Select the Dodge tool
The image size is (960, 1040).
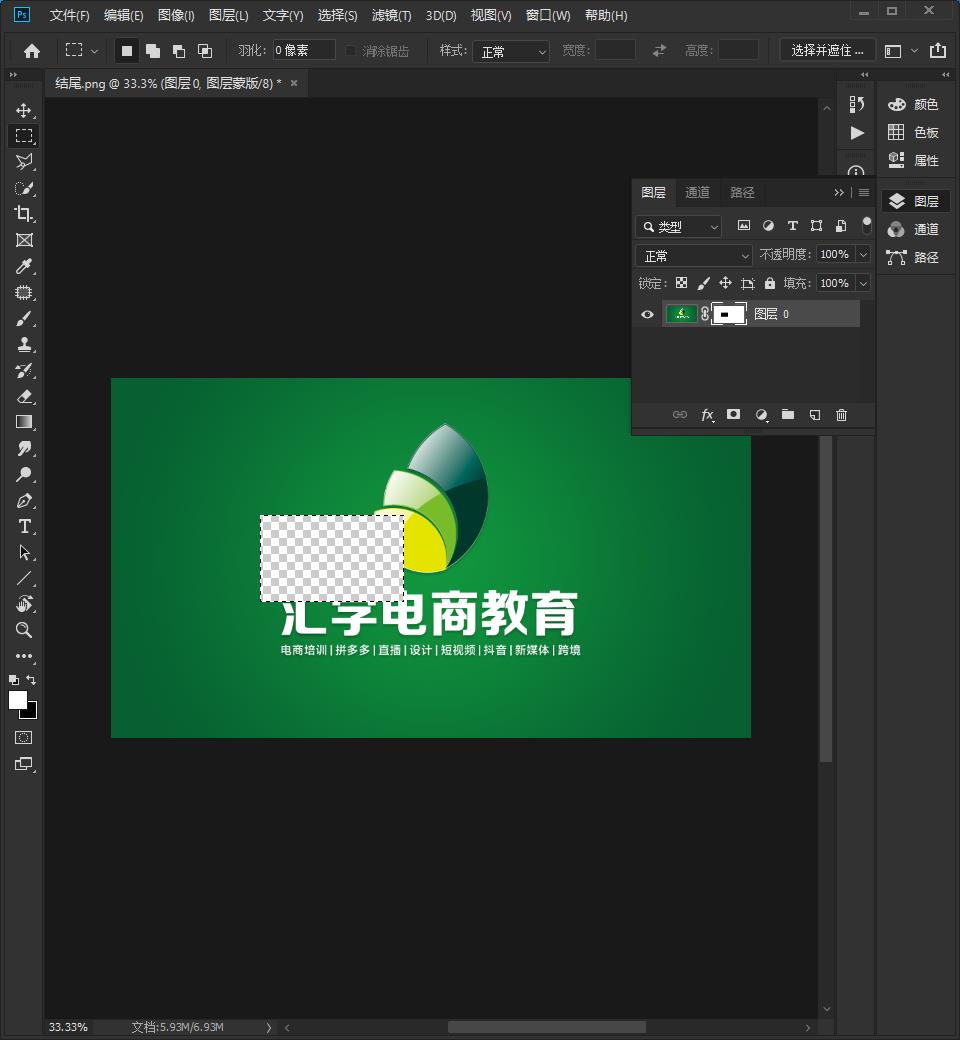click(24, 474)
